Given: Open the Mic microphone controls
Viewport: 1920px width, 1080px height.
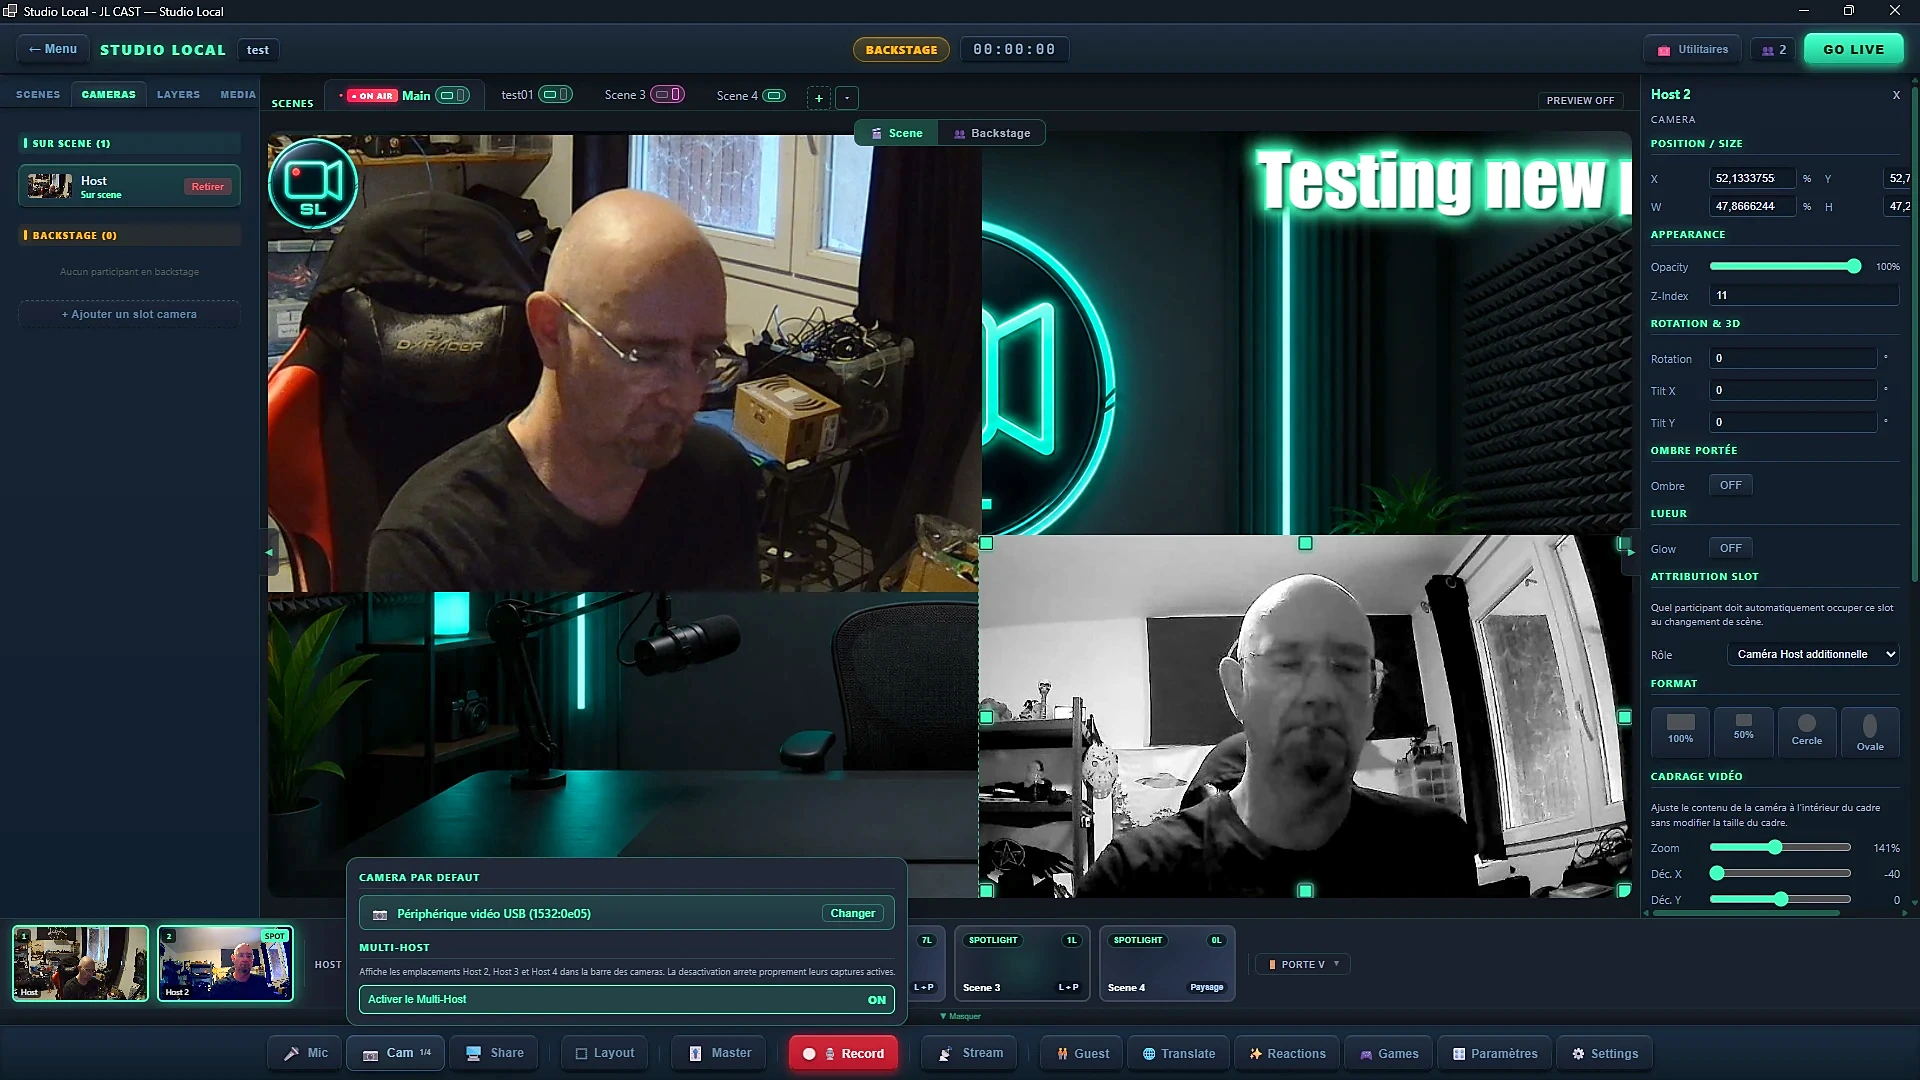Looking at the screenshot, I should tap(305, 1053).
